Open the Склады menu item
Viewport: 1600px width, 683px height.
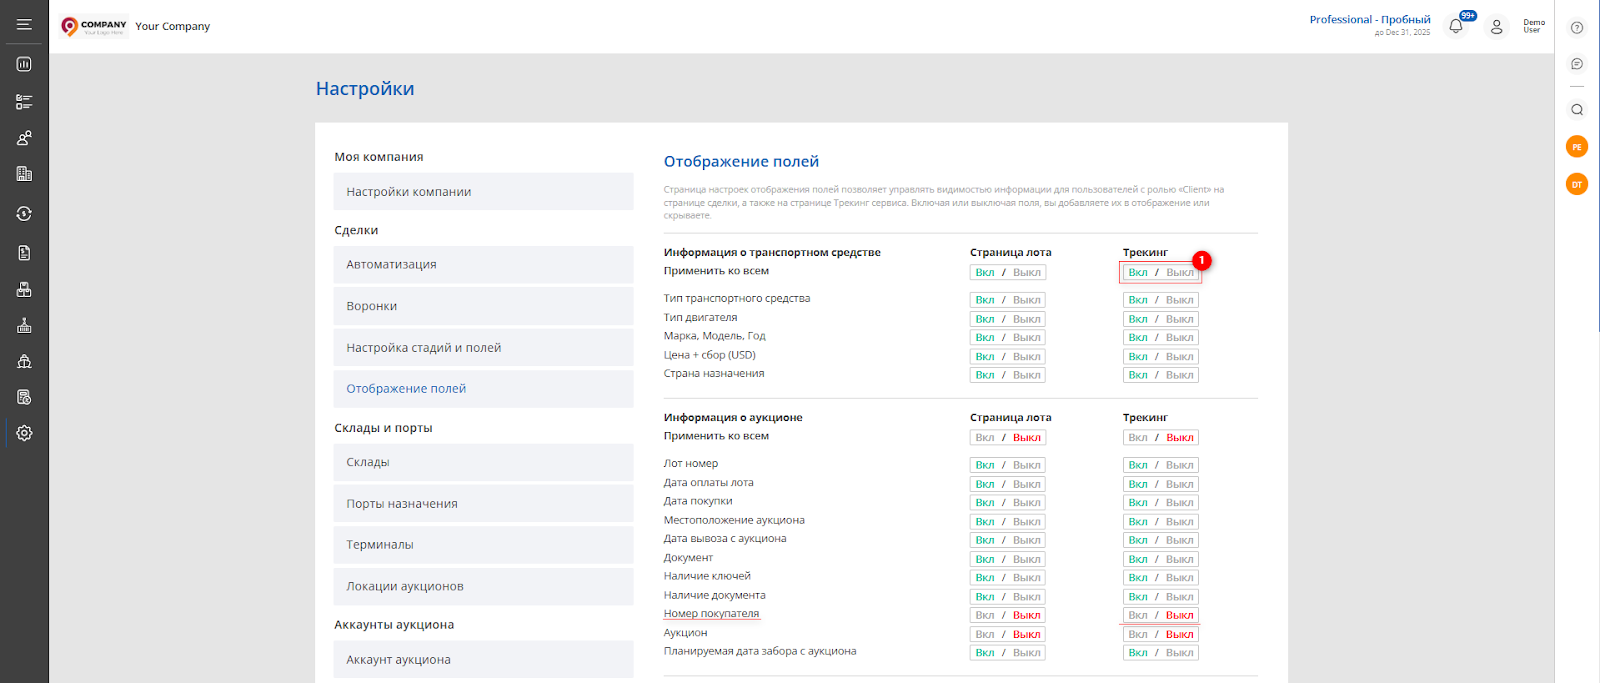point(483,462)
